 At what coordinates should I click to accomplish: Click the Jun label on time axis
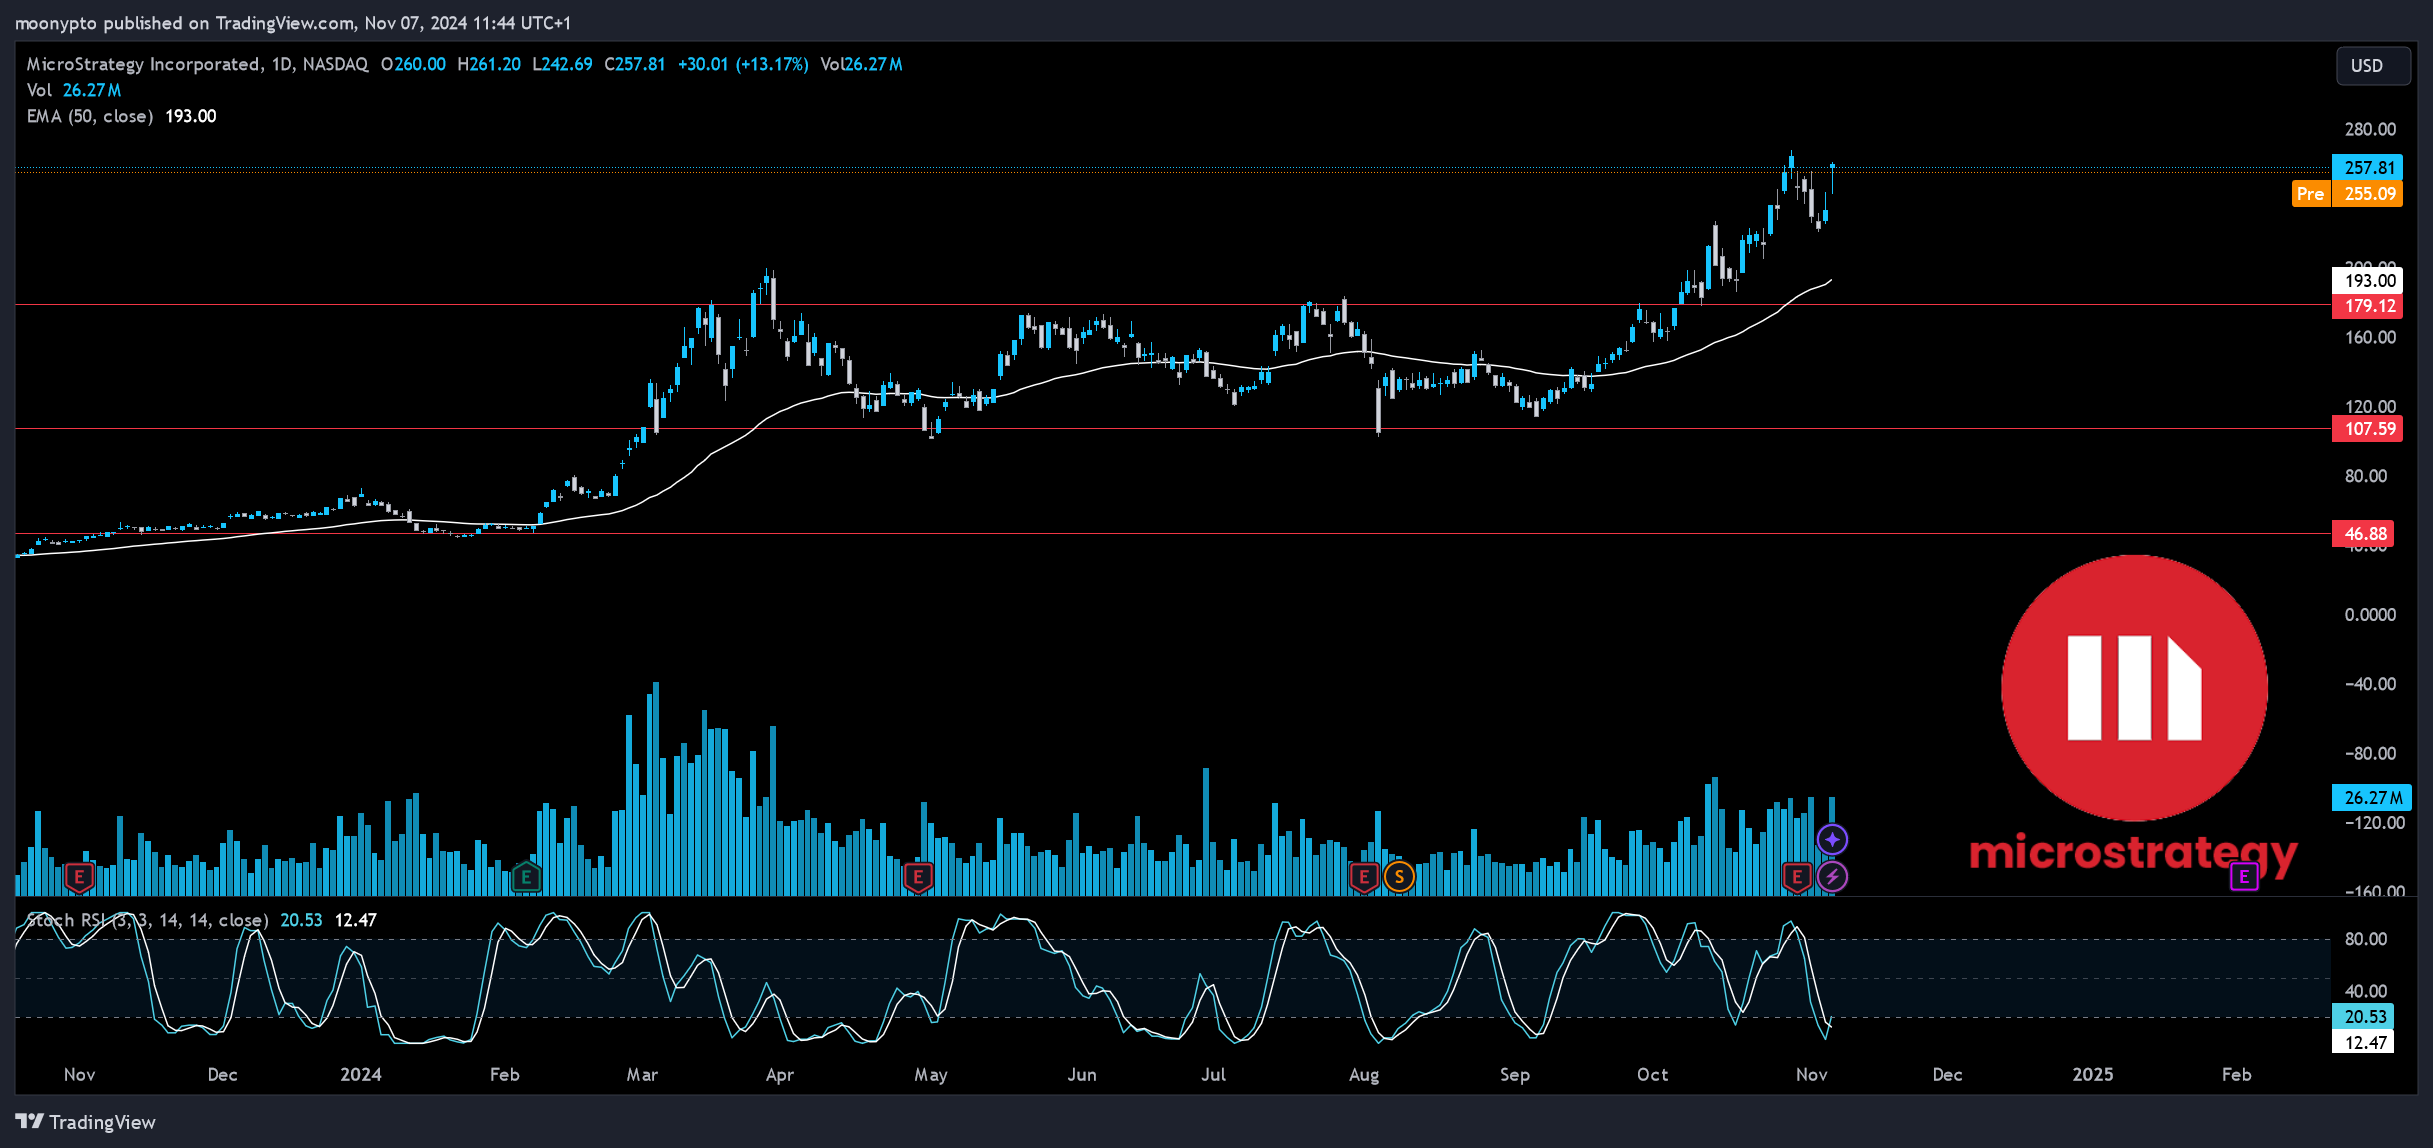pyautogui.click(x=1082, y=1075)
